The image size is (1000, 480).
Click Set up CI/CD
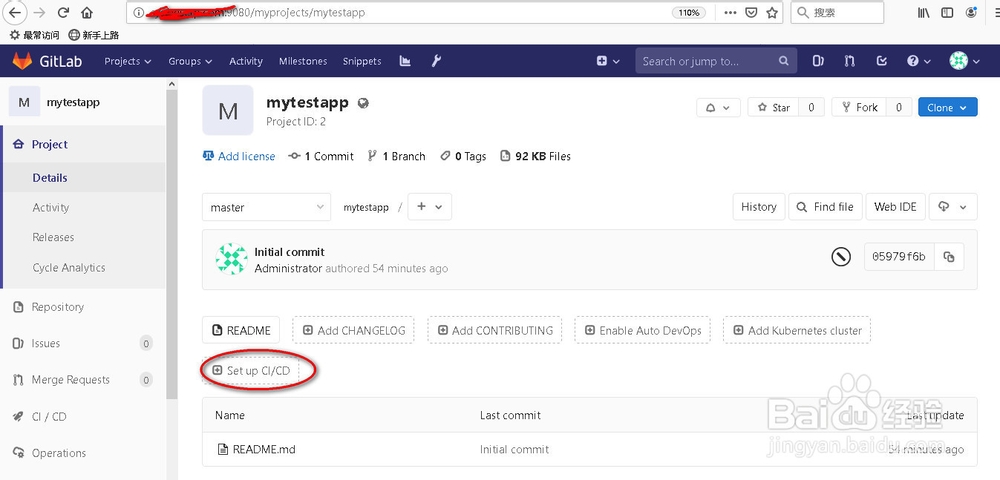click(251, 370)
